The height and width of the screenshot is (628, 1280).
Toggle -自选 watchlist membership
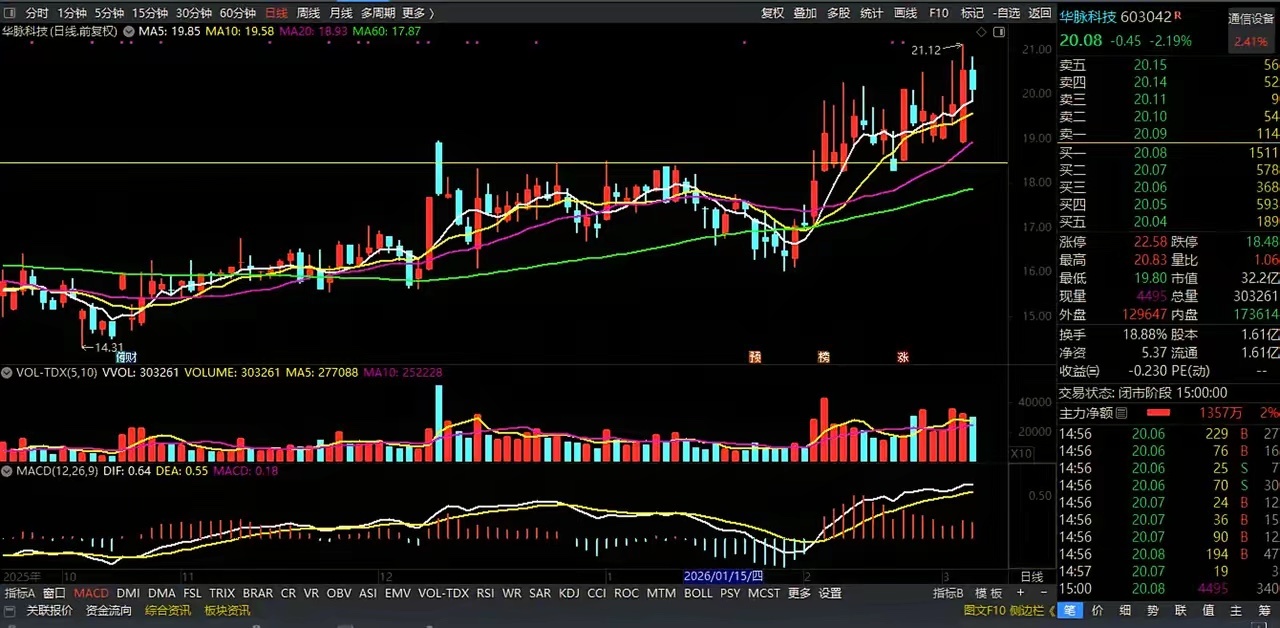point(1006,13)
